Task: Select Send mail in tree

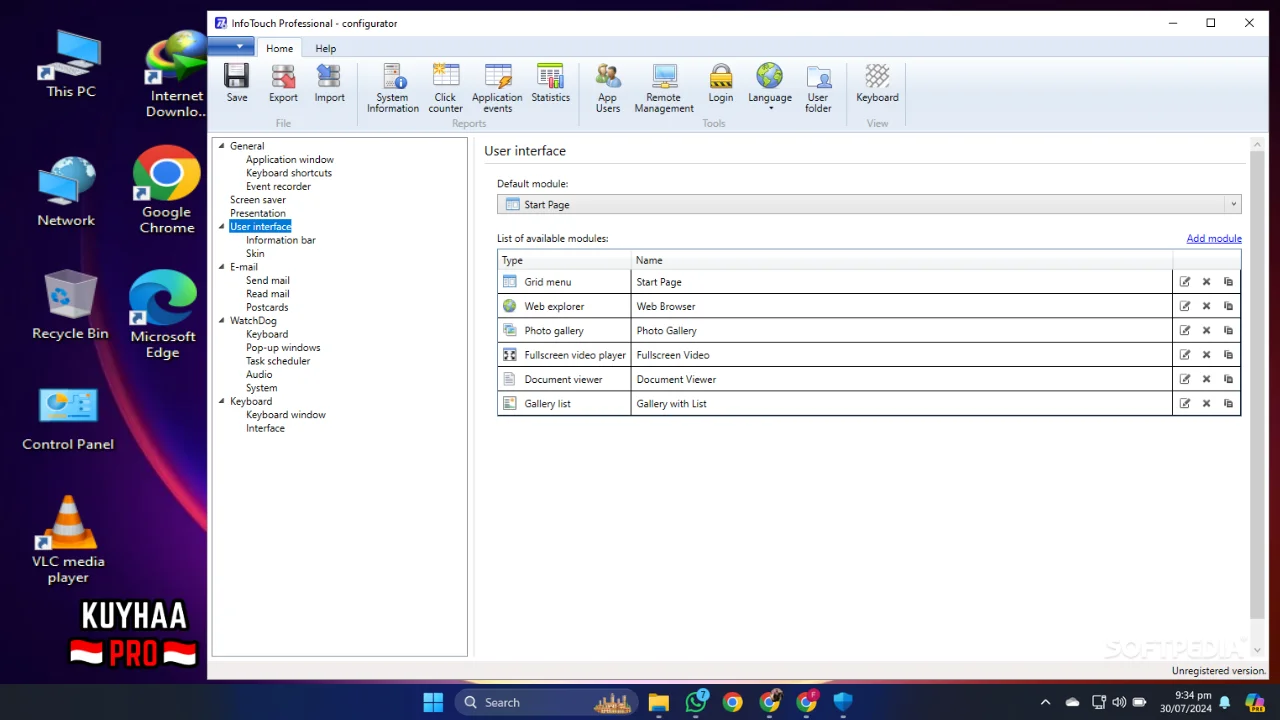Action: 268,281
